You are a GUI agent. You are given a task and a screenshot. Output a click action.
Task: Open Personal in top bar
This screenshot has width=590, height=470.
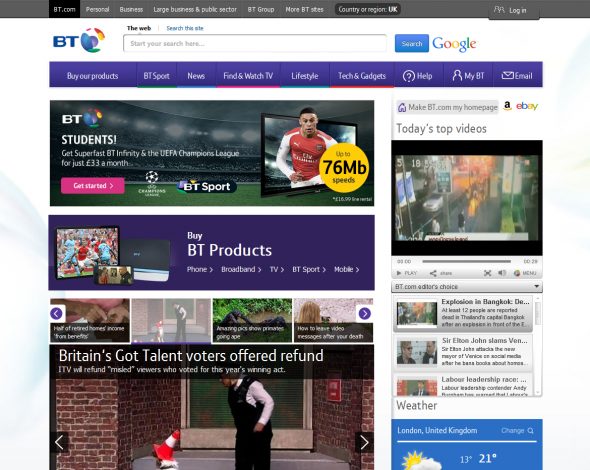click(97, 9)
